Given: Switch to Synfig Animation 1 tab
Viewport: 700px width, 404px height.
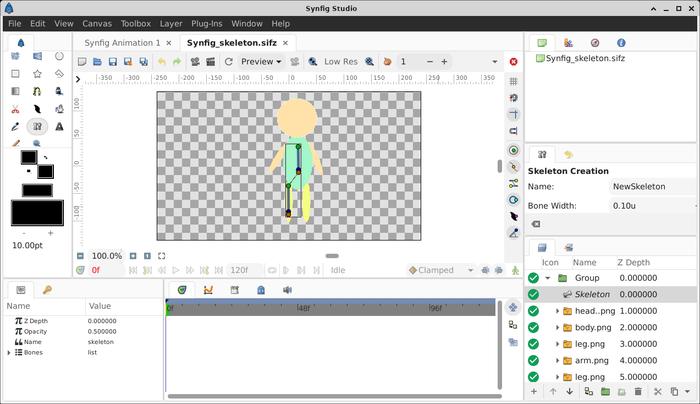Looking at the screenshot, I should 122,43.
